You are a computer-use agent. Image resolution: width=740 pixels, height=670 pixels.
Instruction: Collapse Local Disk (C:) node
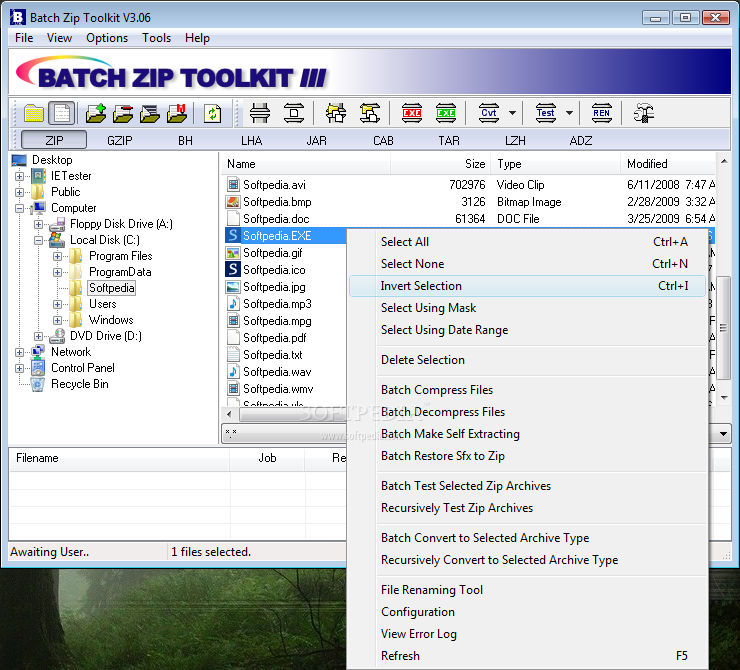[x=38, y=240]
